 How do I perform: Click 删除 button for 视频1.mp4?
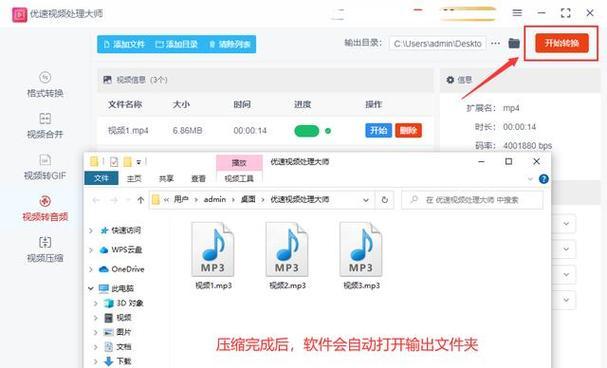(x=408, y=130)
